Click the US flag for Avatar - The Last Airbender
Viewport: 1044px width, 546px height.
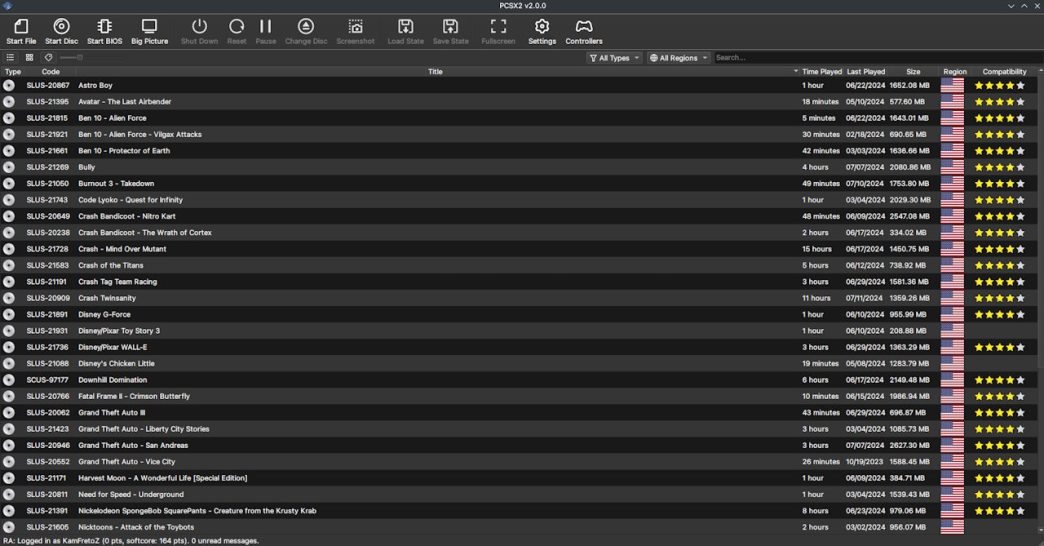(x=952, y=102)
